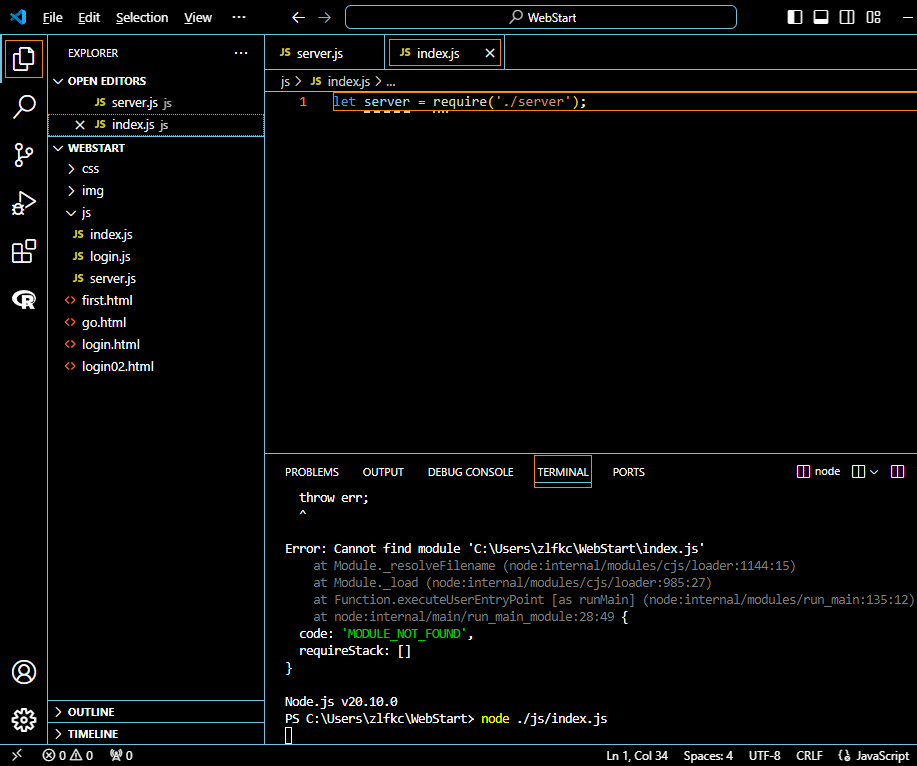Customize the editor layout

pyautogui.click(x=873, y=17)
